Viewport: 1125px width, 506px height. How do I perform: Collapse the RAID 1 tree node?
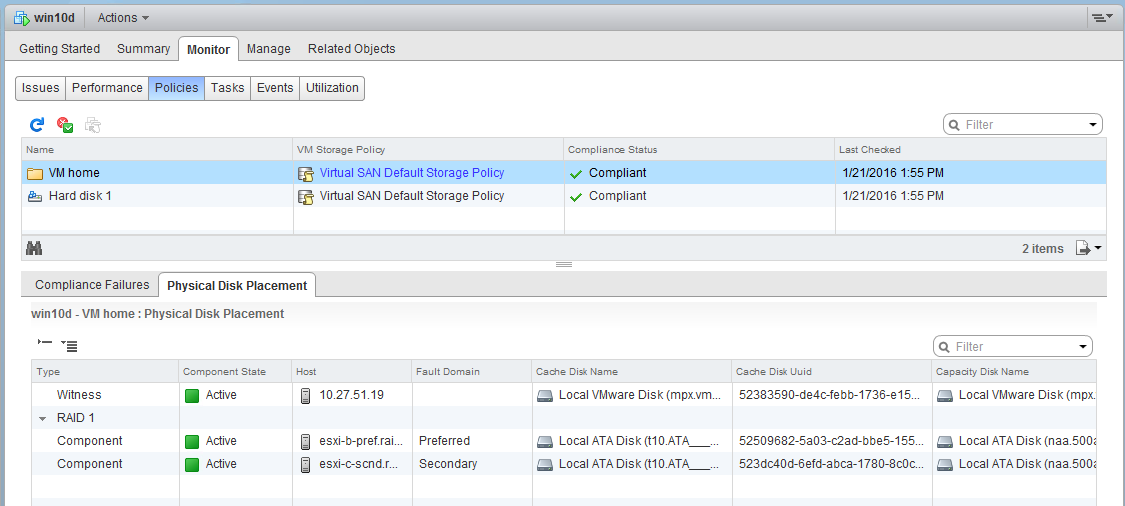click(42, 418)
